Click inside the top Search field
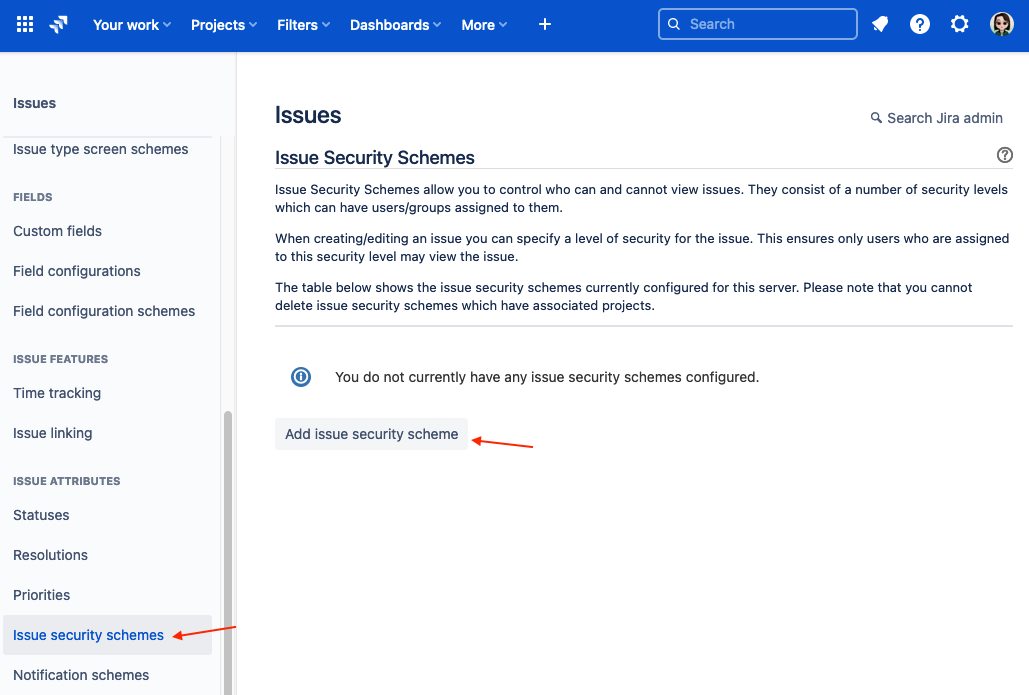The image size is (1029, 695). pyautogui.click(x=757, y=24)
